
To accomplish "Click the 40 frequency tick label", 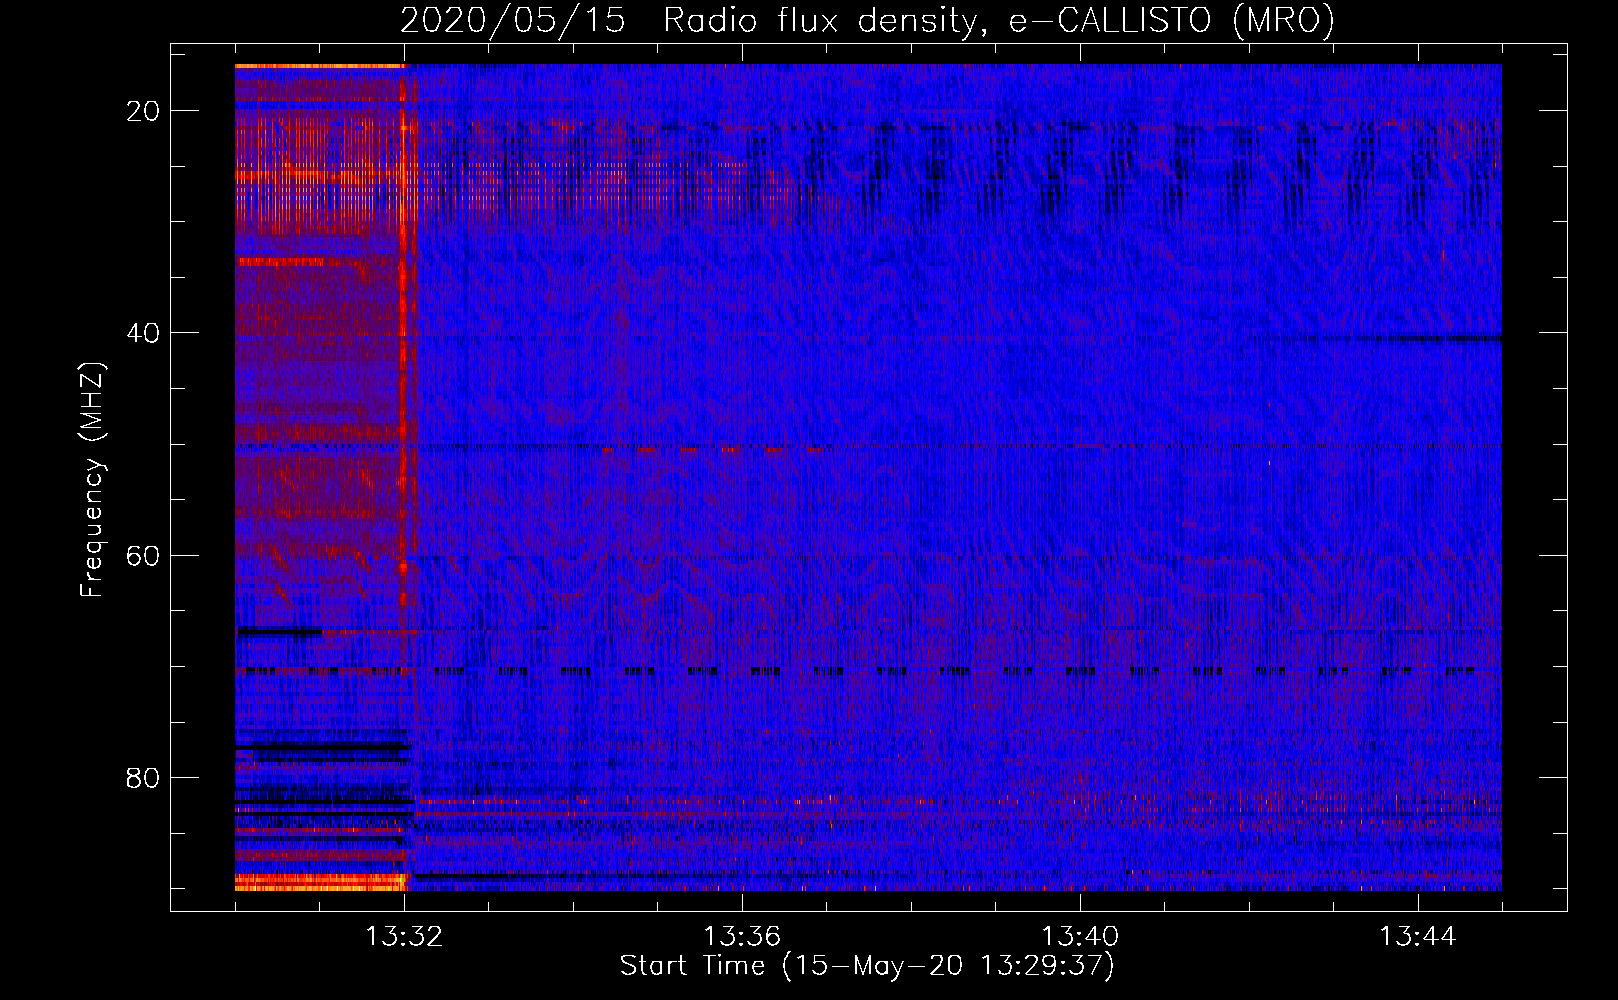I will click(144, 333).
